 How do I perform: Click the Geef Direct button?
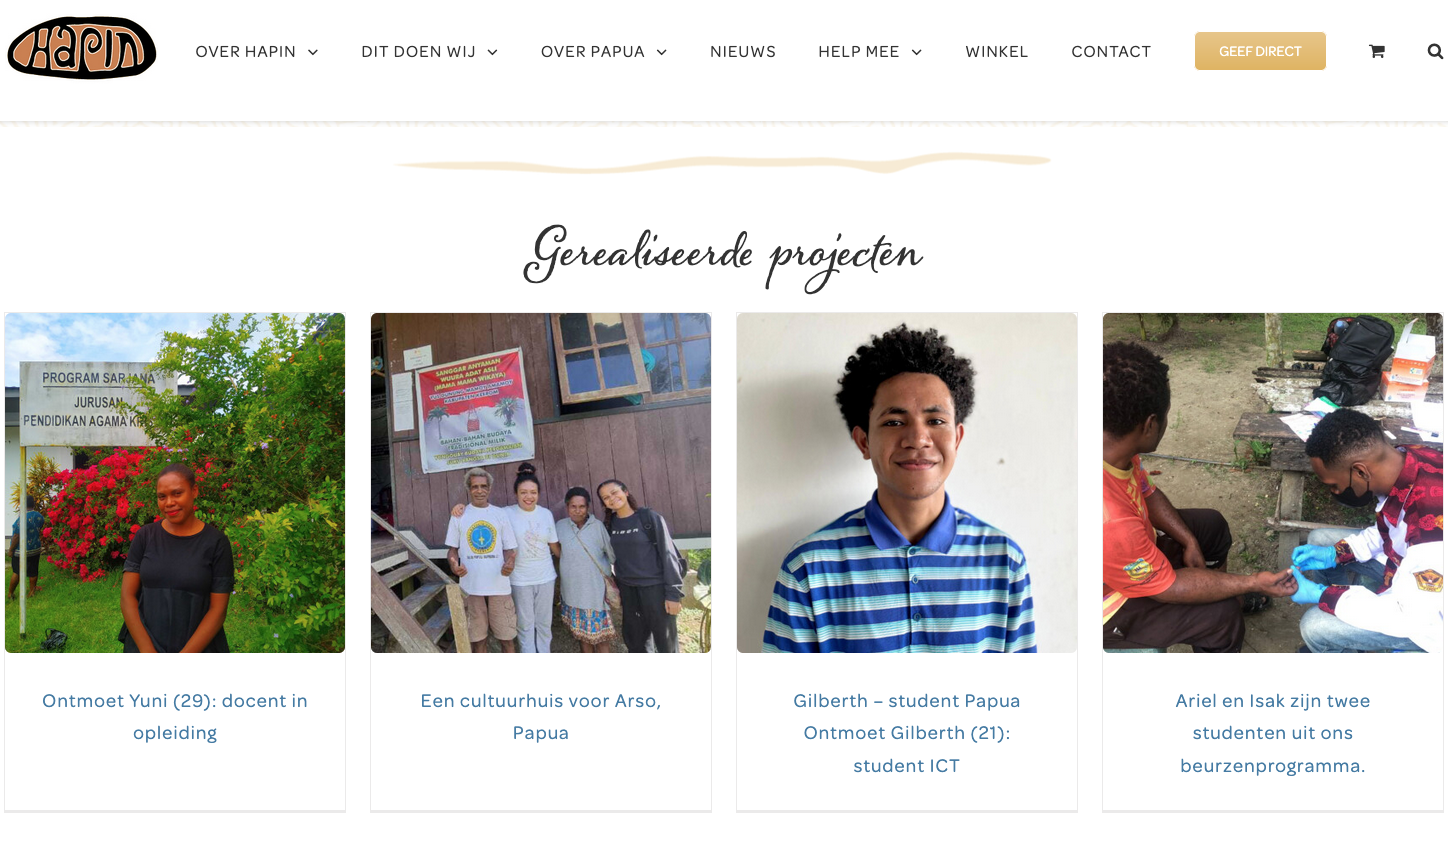coord(1260,51)
